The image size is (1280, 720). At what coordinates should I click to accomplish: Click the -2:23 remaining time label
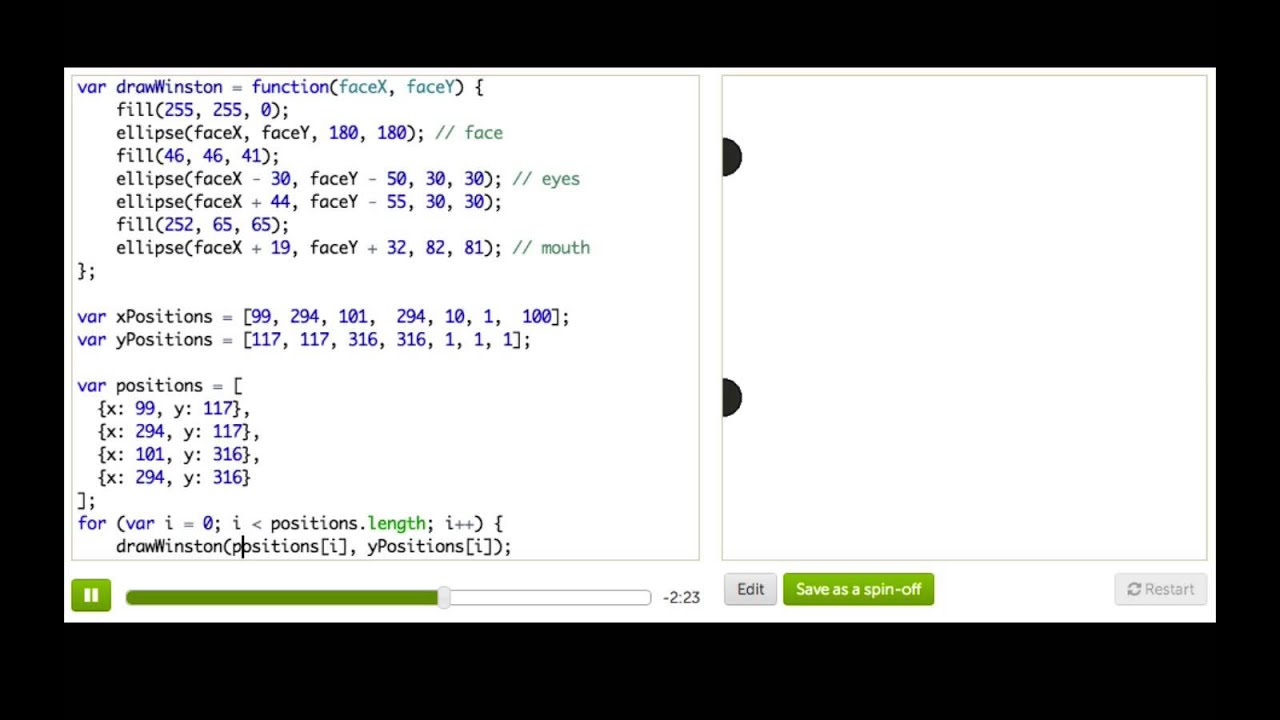683,597
